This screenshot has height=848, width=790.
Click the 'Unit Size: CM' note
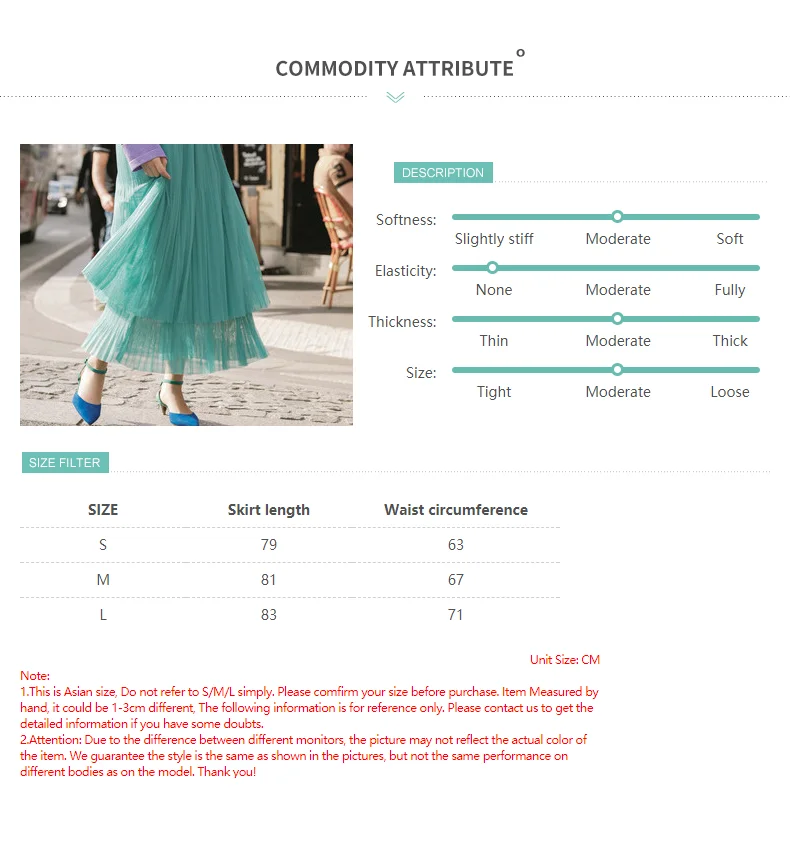565,660
